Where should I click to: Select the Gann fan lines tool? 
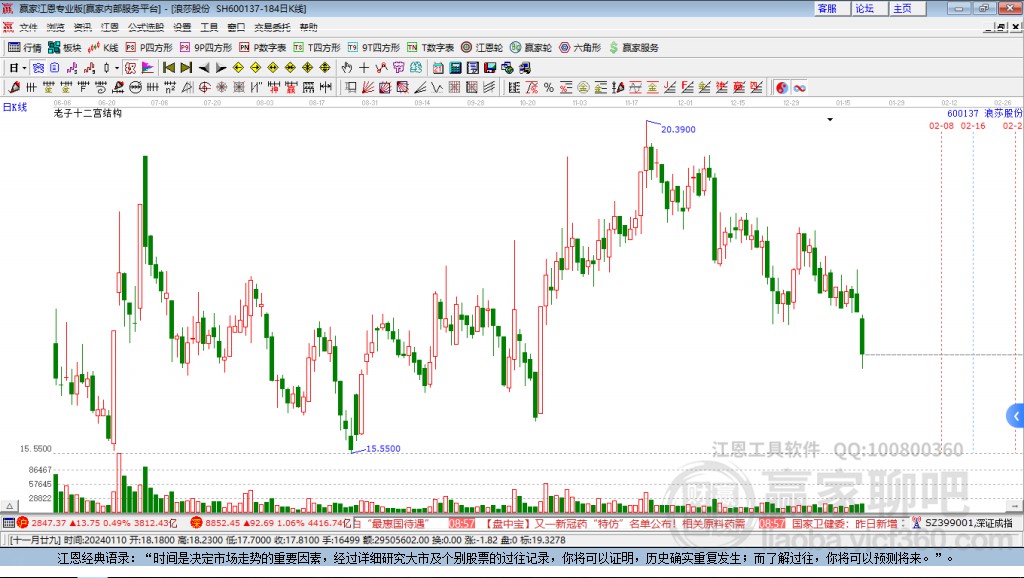(x=368, y=88)
